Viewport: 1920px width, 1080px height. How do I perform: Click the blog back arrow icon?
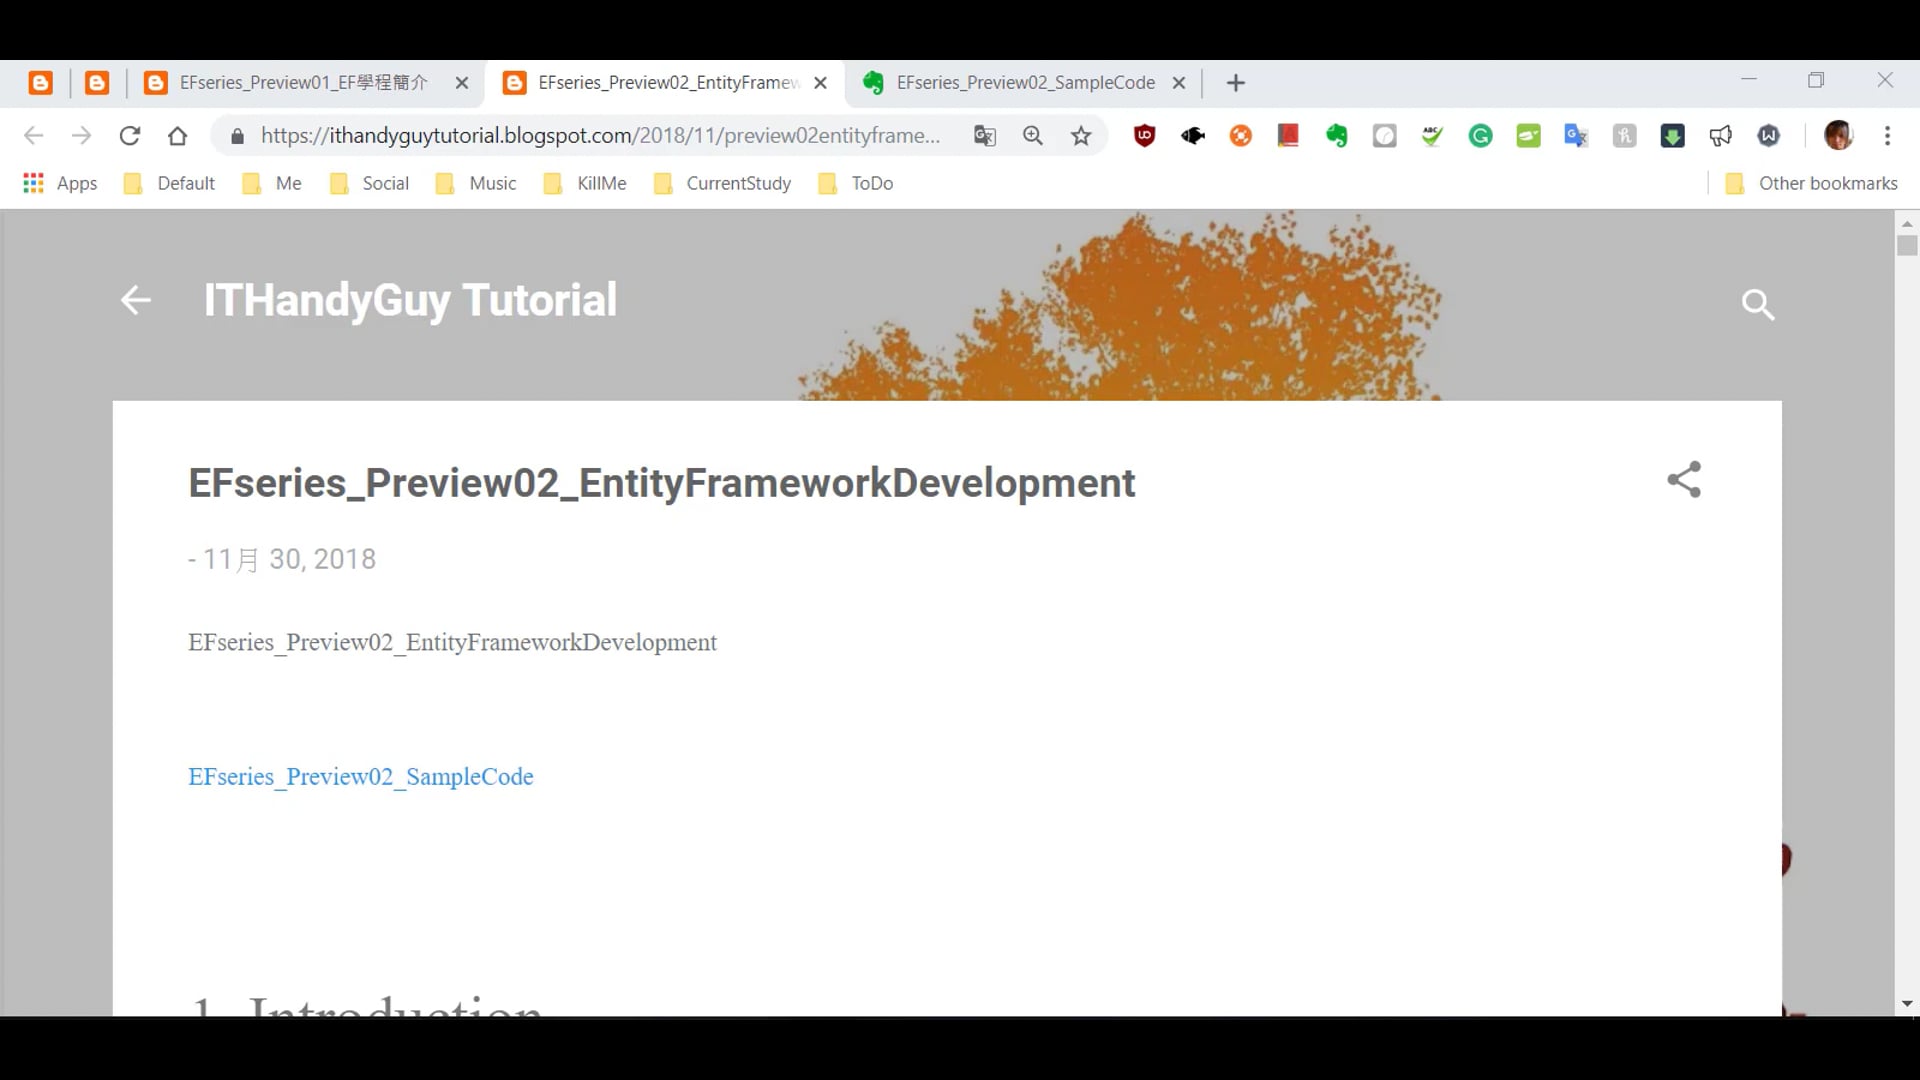tap(135, 300)
